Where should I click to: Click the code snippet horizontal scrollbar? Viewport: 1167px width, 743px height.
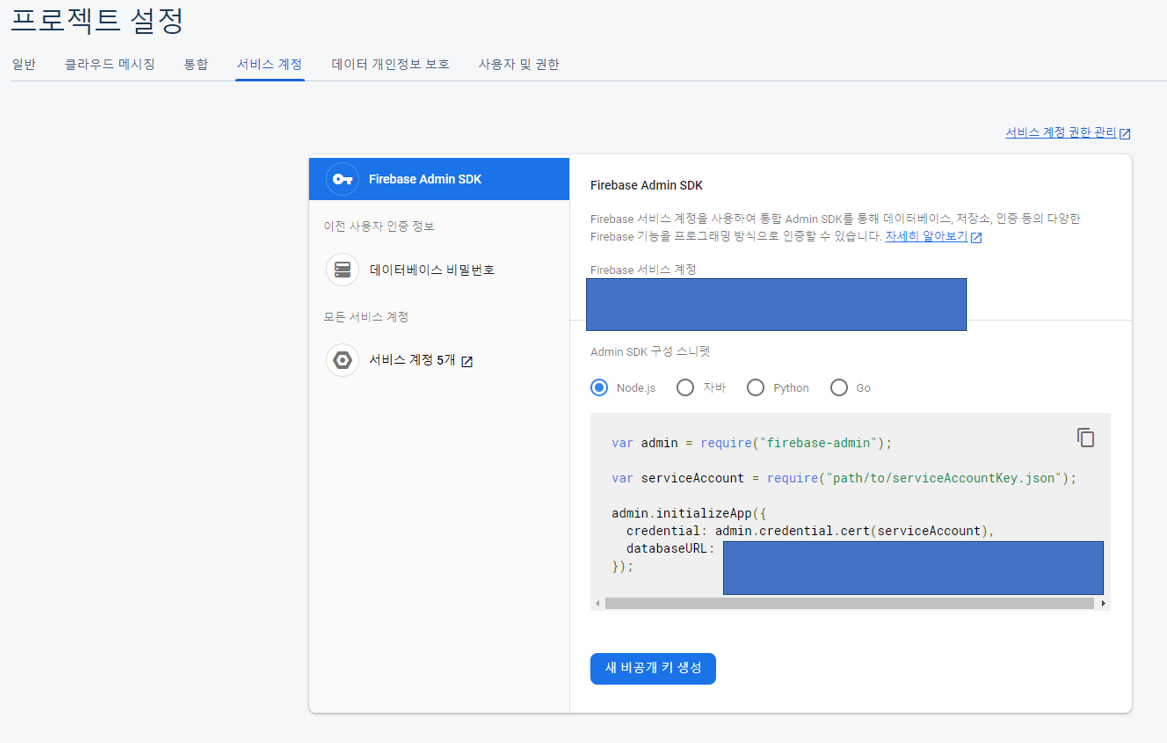tap(849, 603)
